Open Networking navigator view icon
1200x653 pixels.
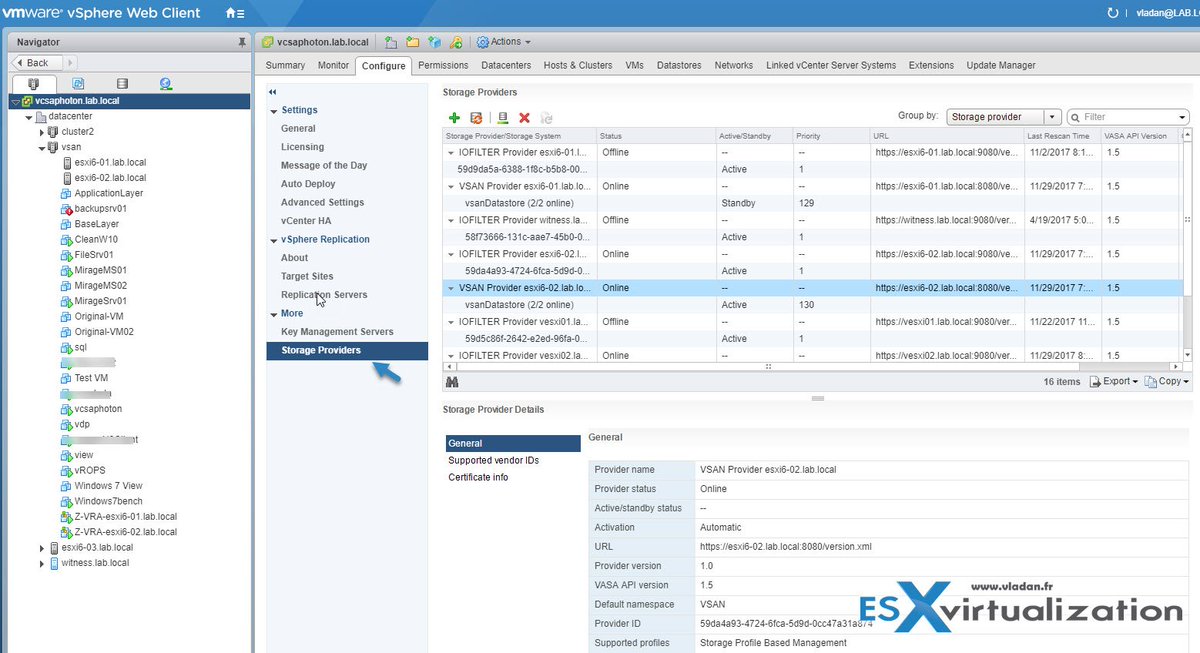click(165, 84)
